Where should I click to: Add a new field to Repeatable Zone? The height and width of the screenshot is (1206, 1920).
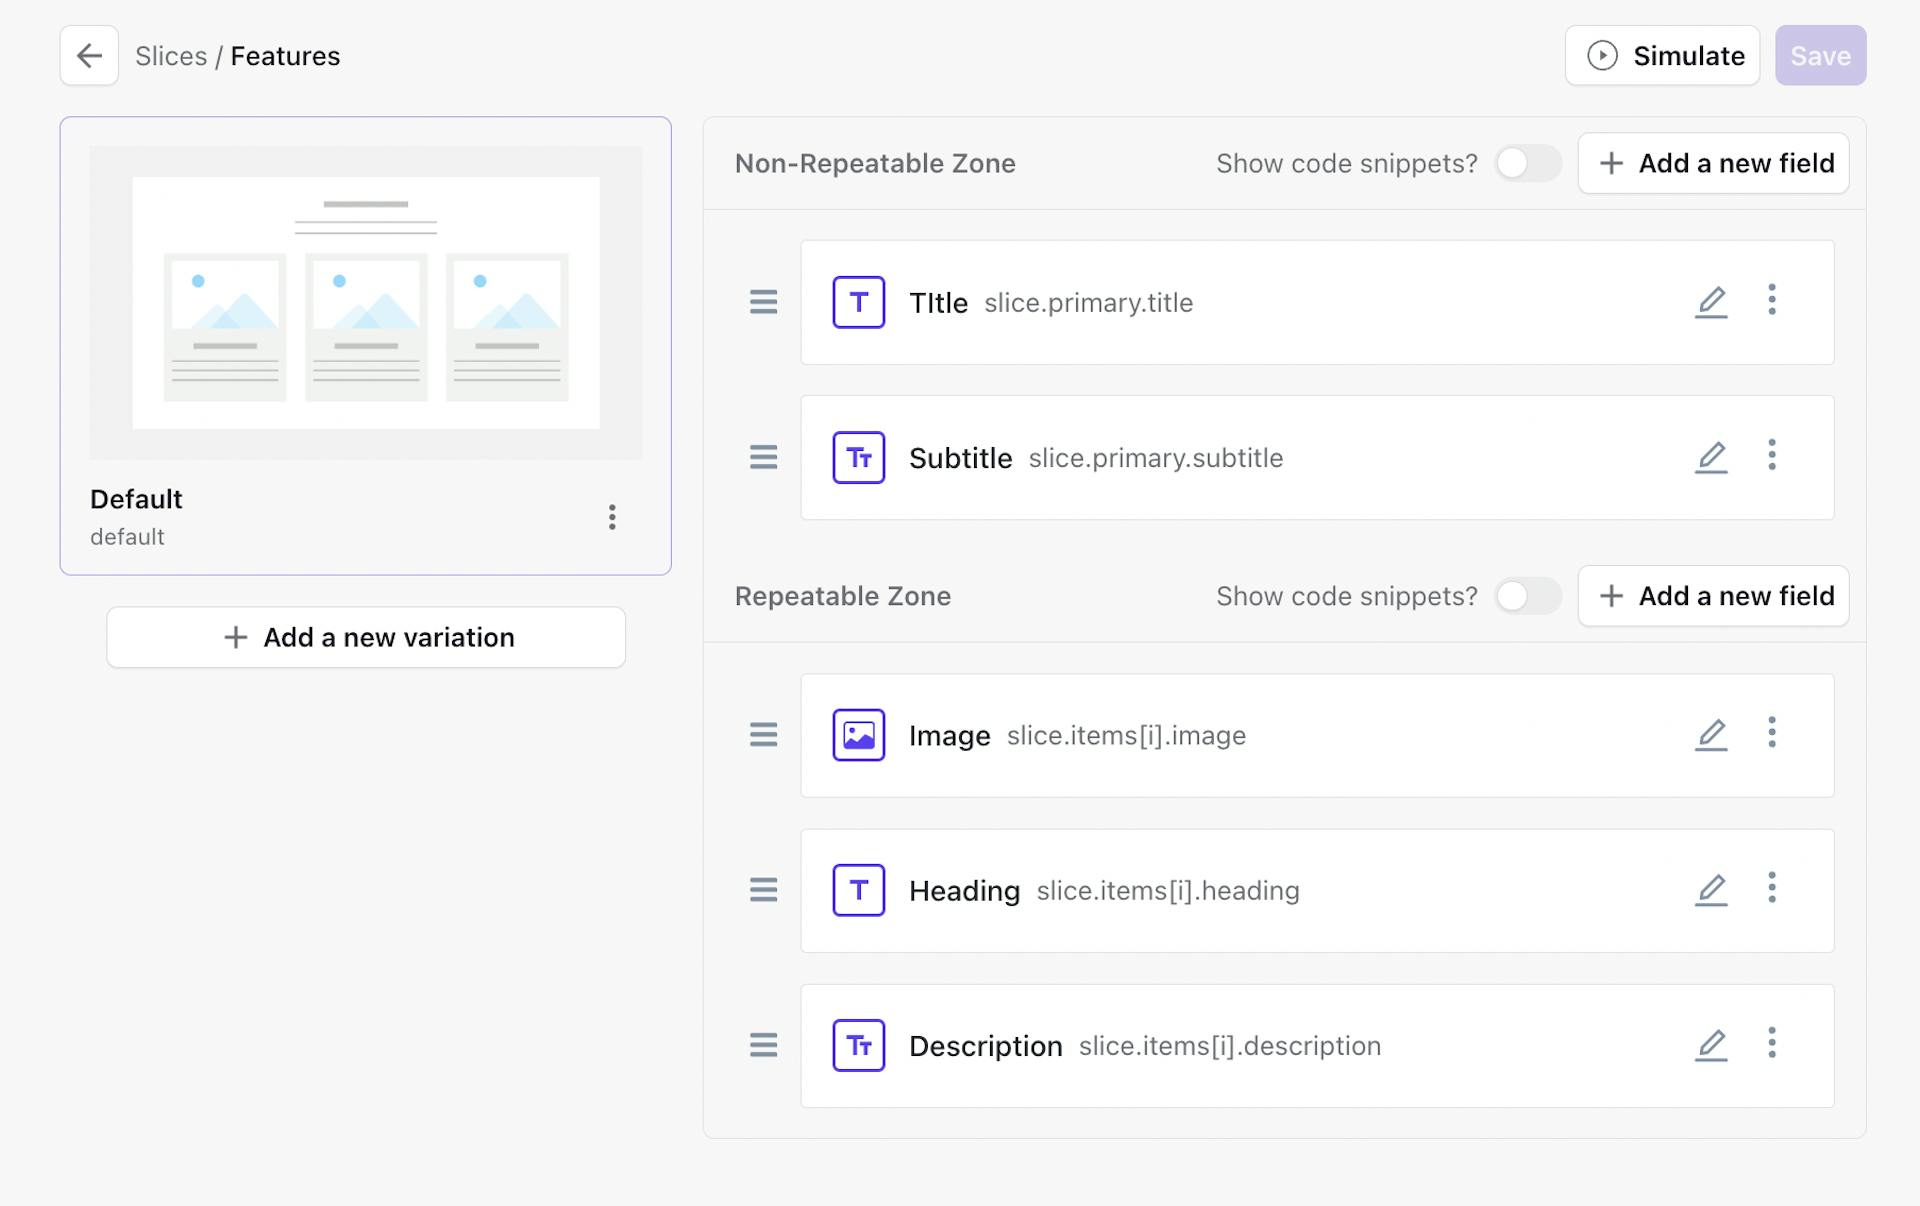click(x=1713, y=596)
